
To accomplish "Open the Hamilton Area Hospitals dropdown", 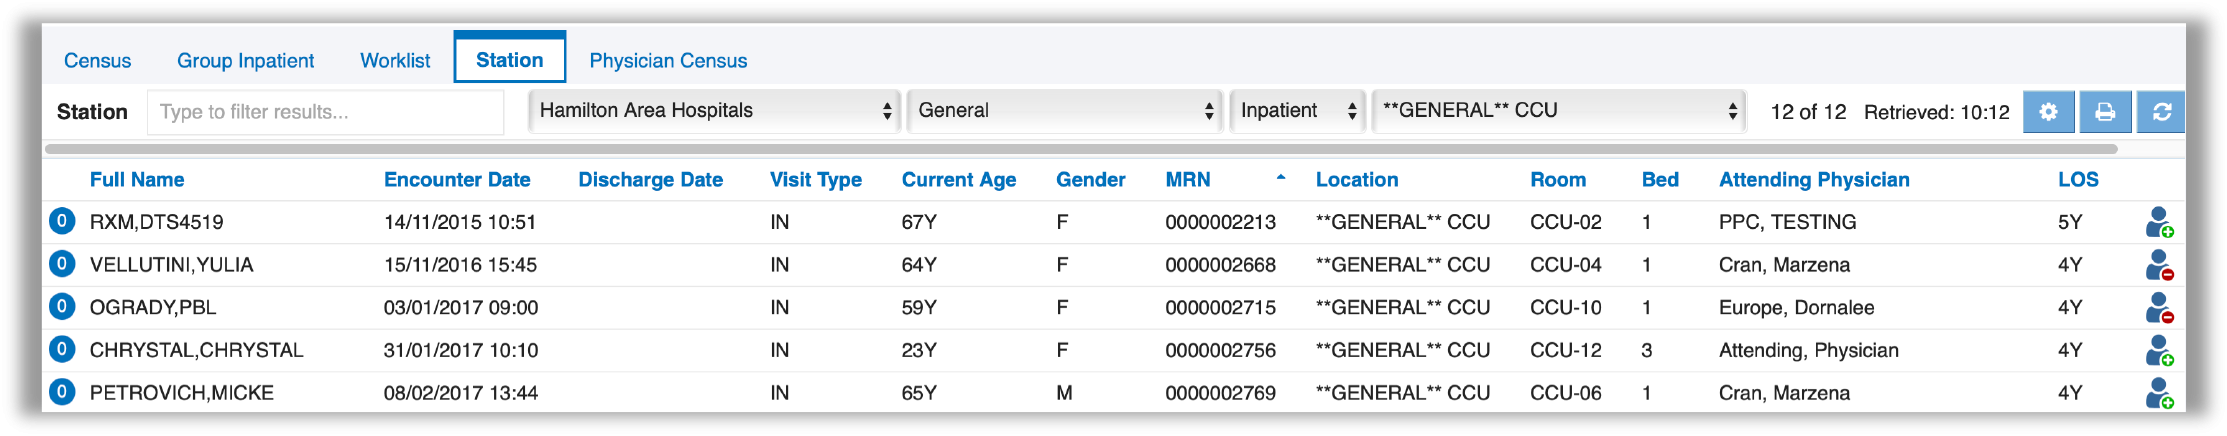I will coord(714,111).
